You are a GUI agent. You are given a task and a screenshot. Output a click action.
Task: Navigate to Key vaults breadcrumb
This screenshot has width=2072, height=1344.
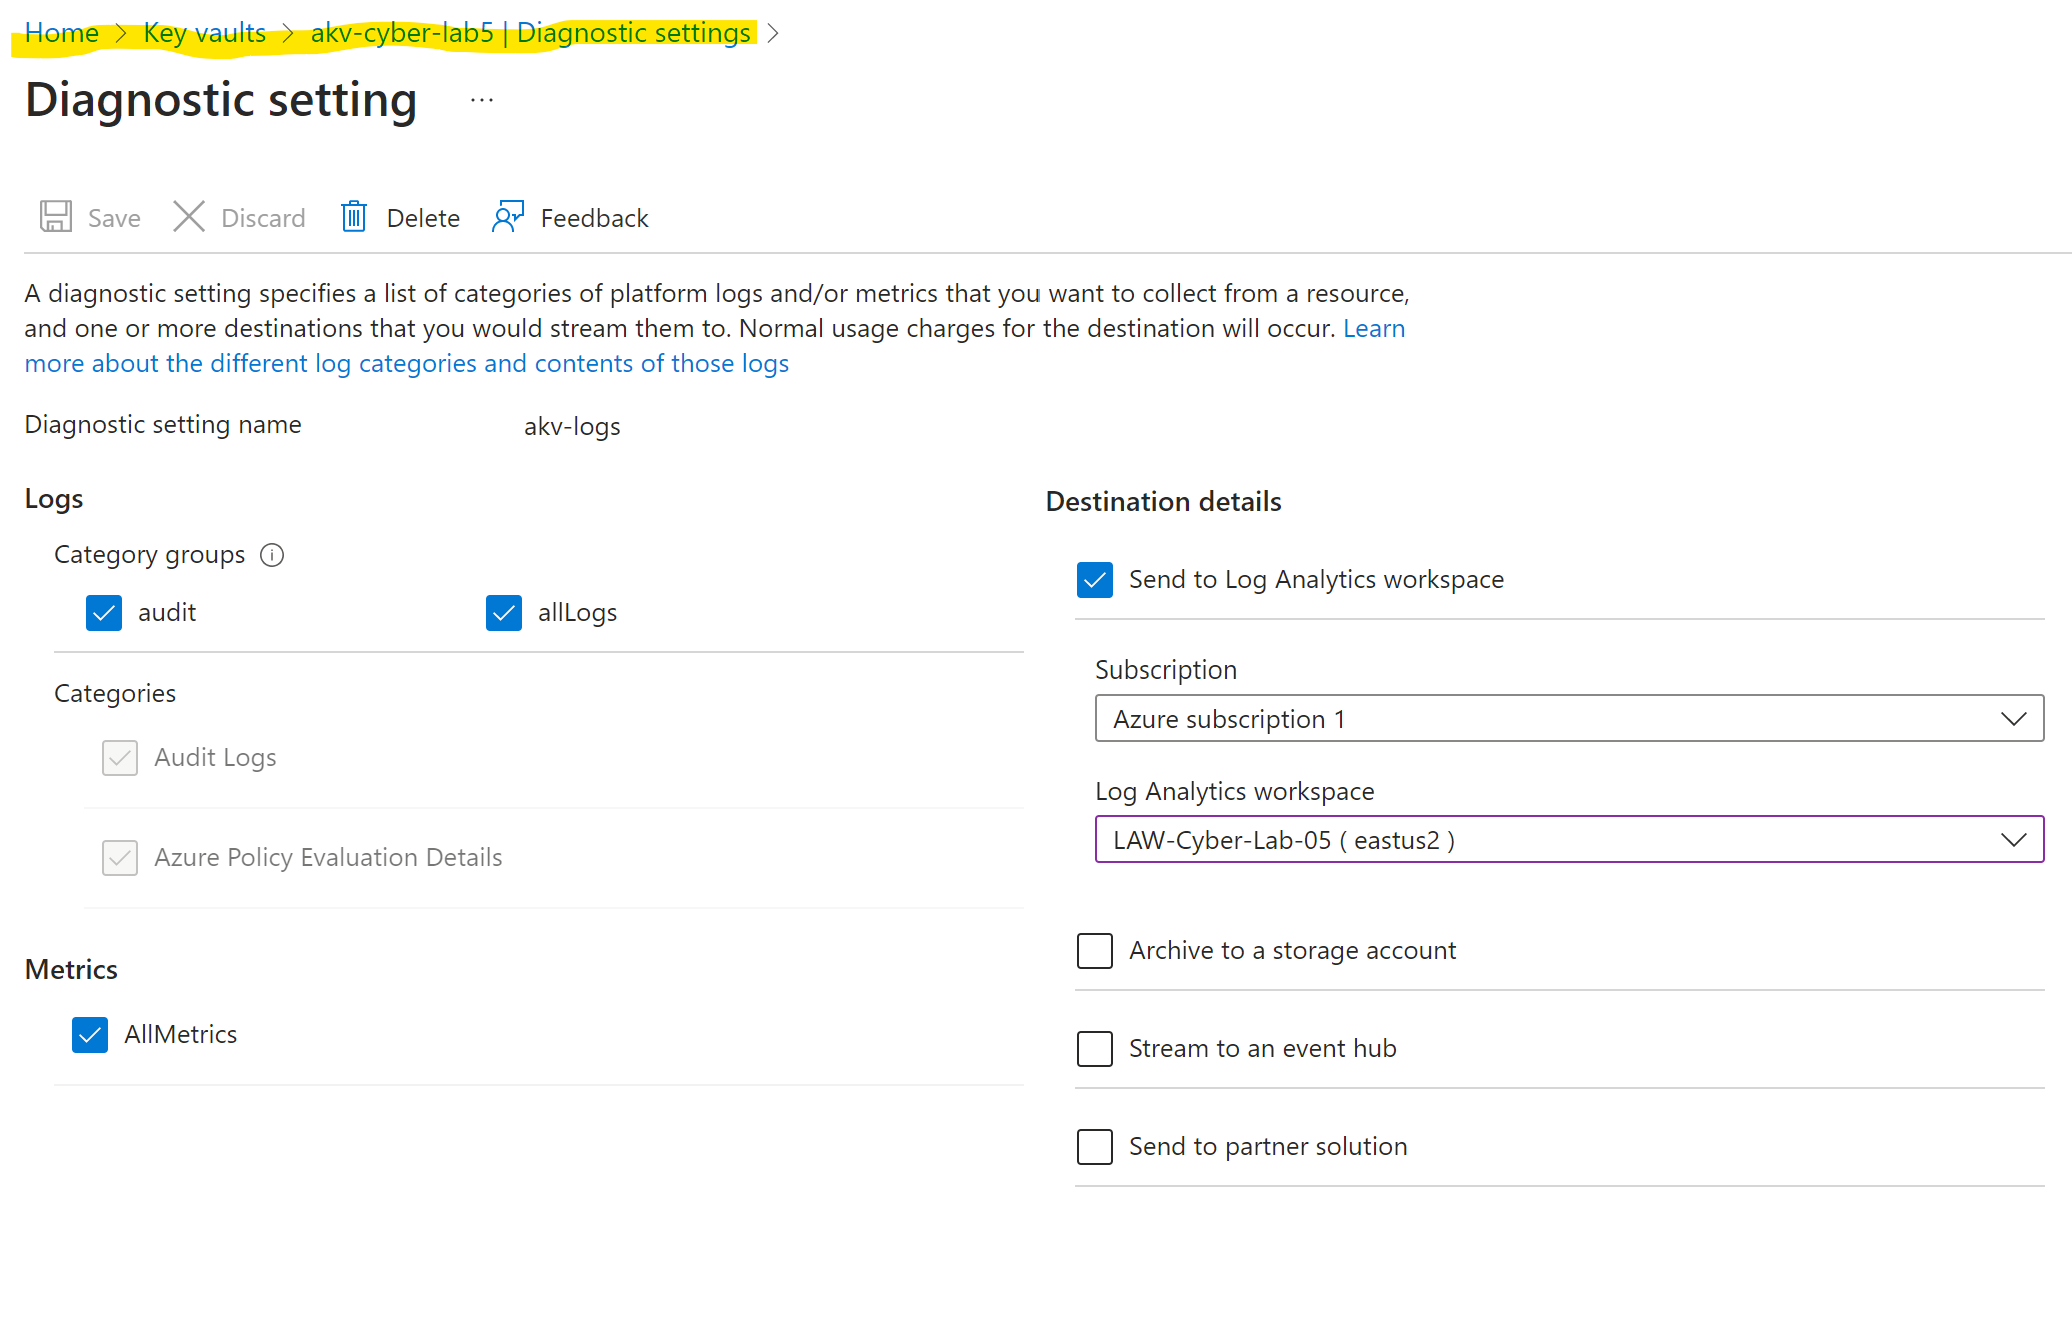tap(204, 33)
